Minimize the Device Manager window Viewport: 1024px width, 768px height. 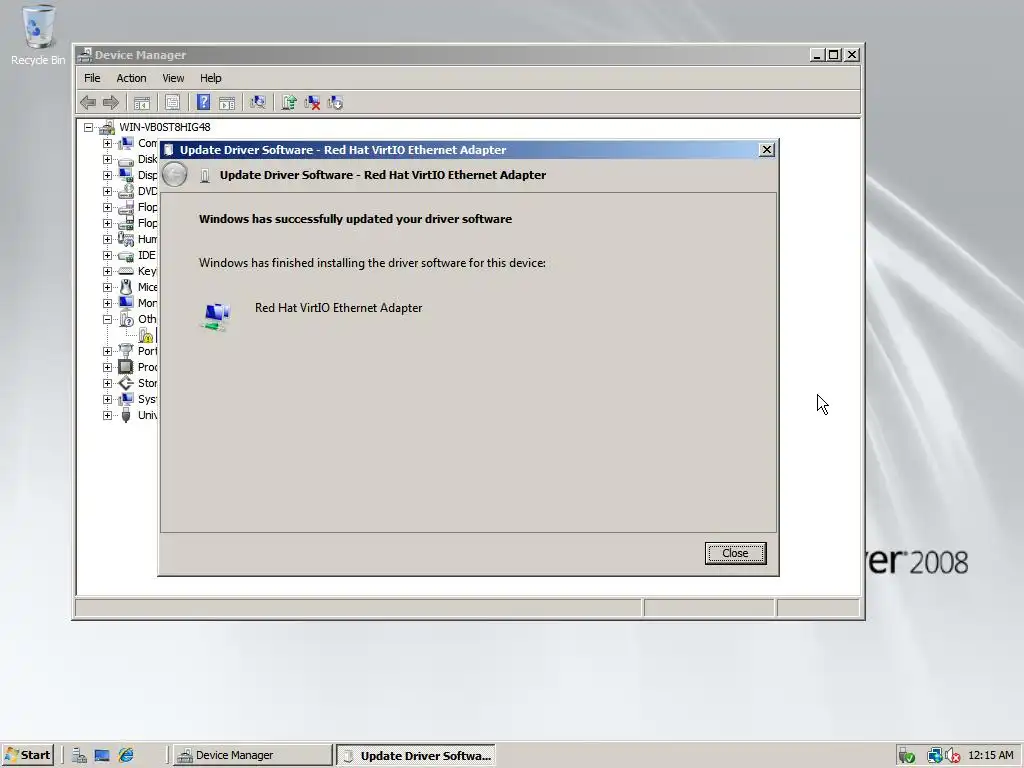(816, 55)
